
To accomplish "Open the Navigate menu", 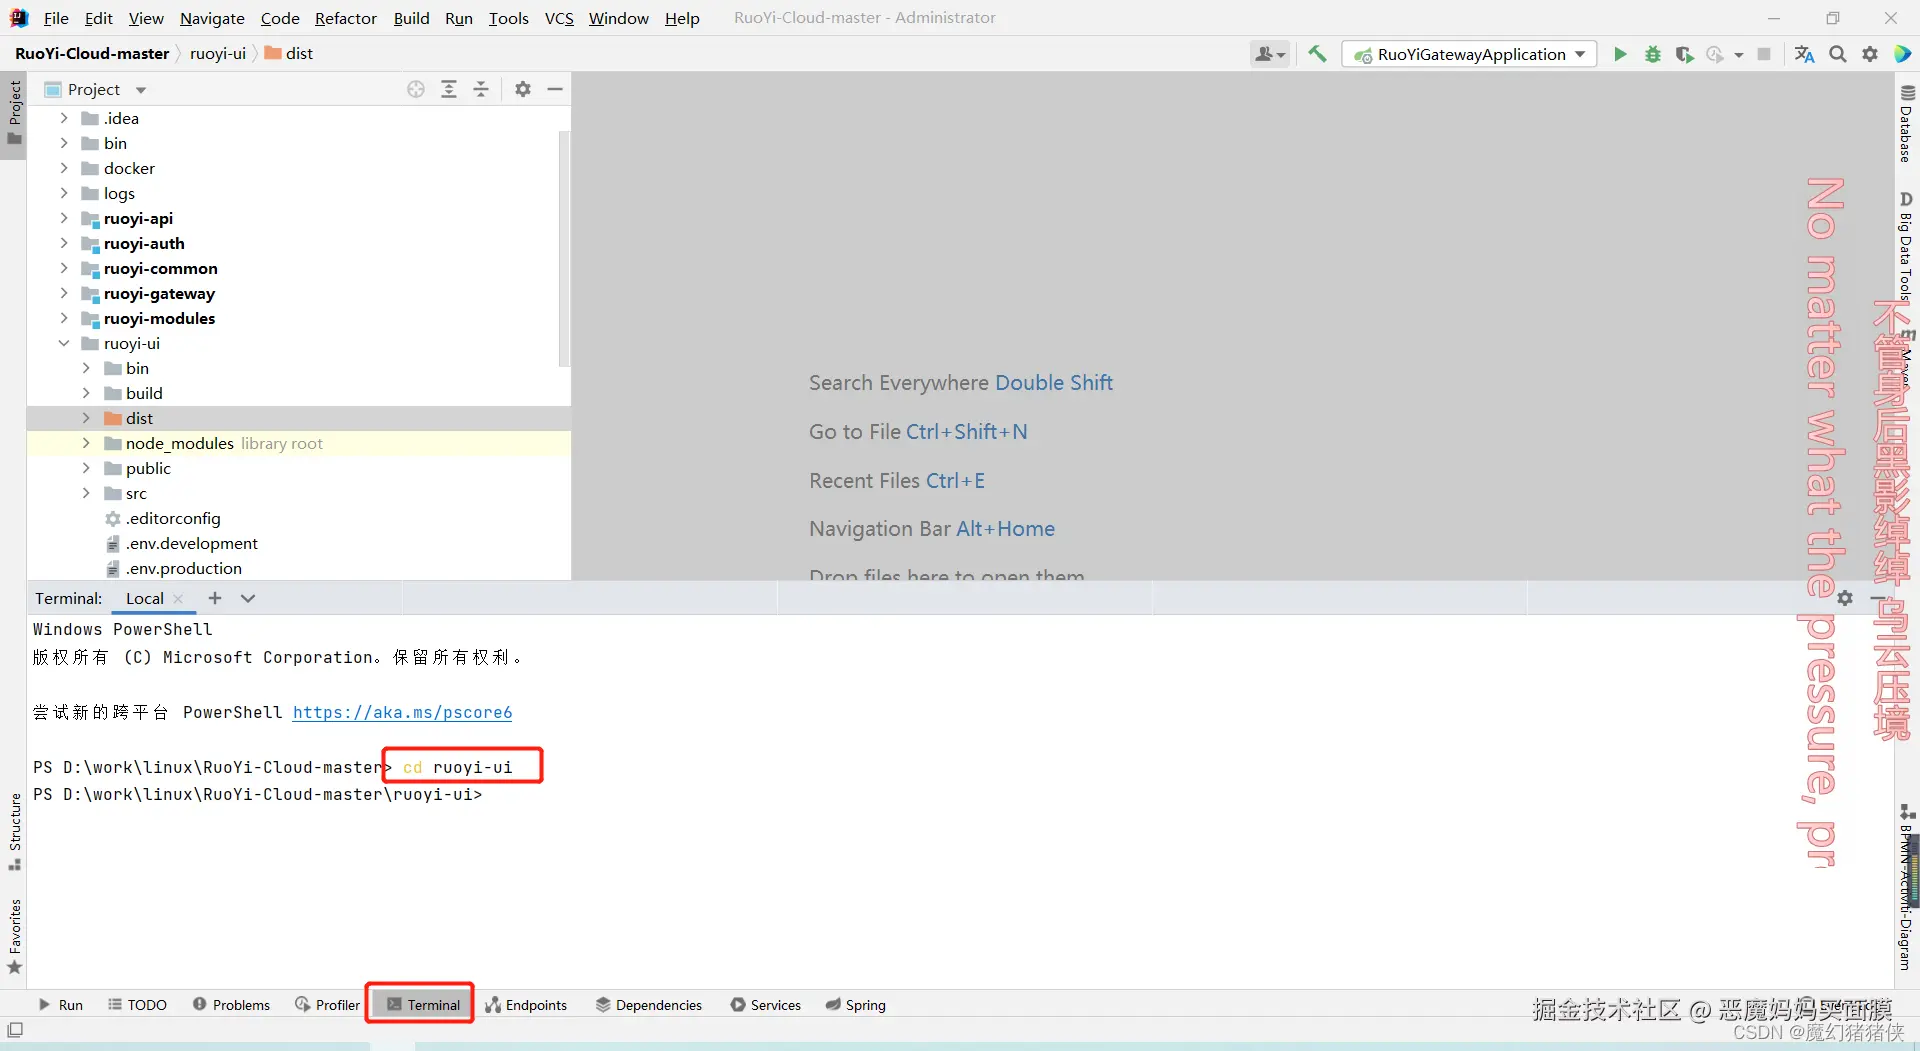I will point(212,18).
